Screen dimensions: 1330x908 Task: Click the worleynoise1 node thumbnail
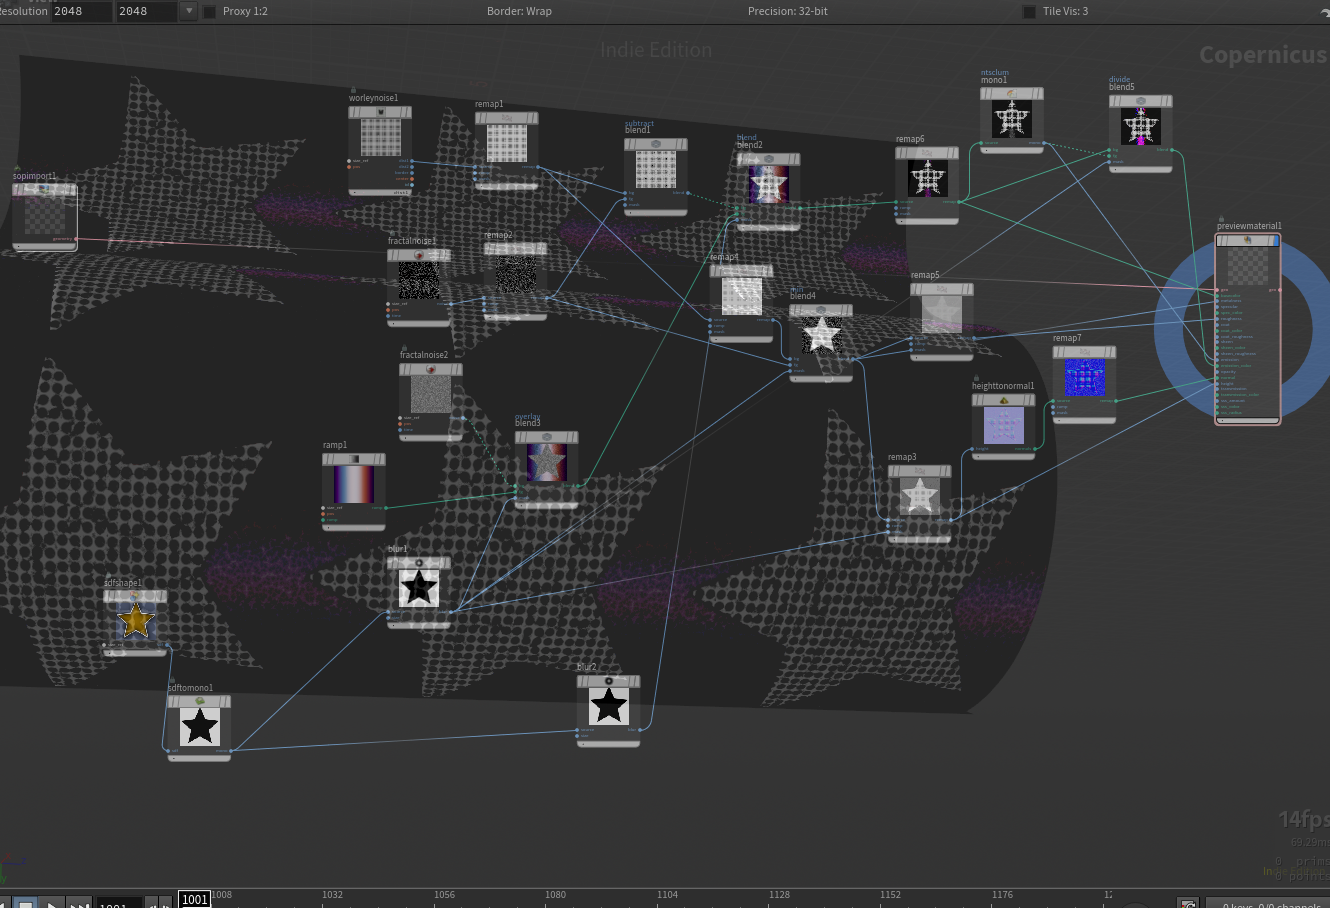[380, 136]
